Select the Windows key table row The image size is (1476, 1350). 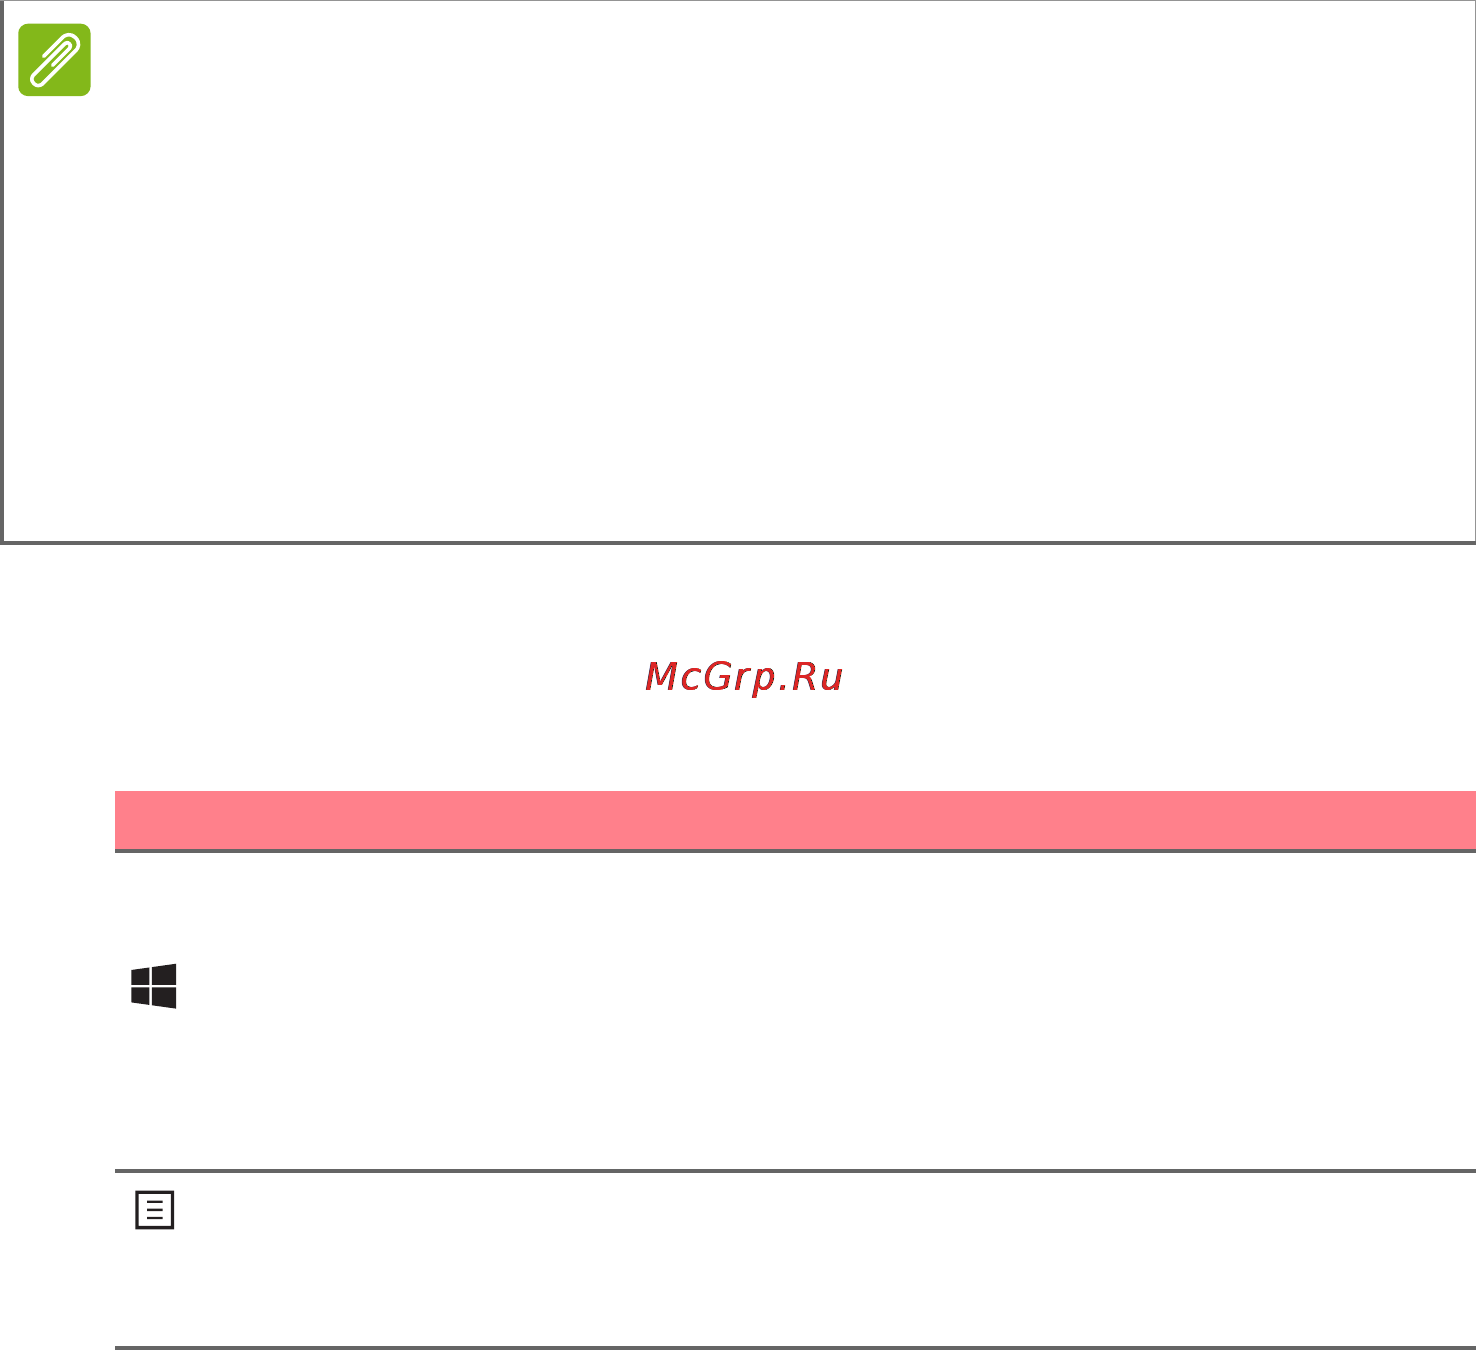pyautogui.click(x=795, y=1010)
